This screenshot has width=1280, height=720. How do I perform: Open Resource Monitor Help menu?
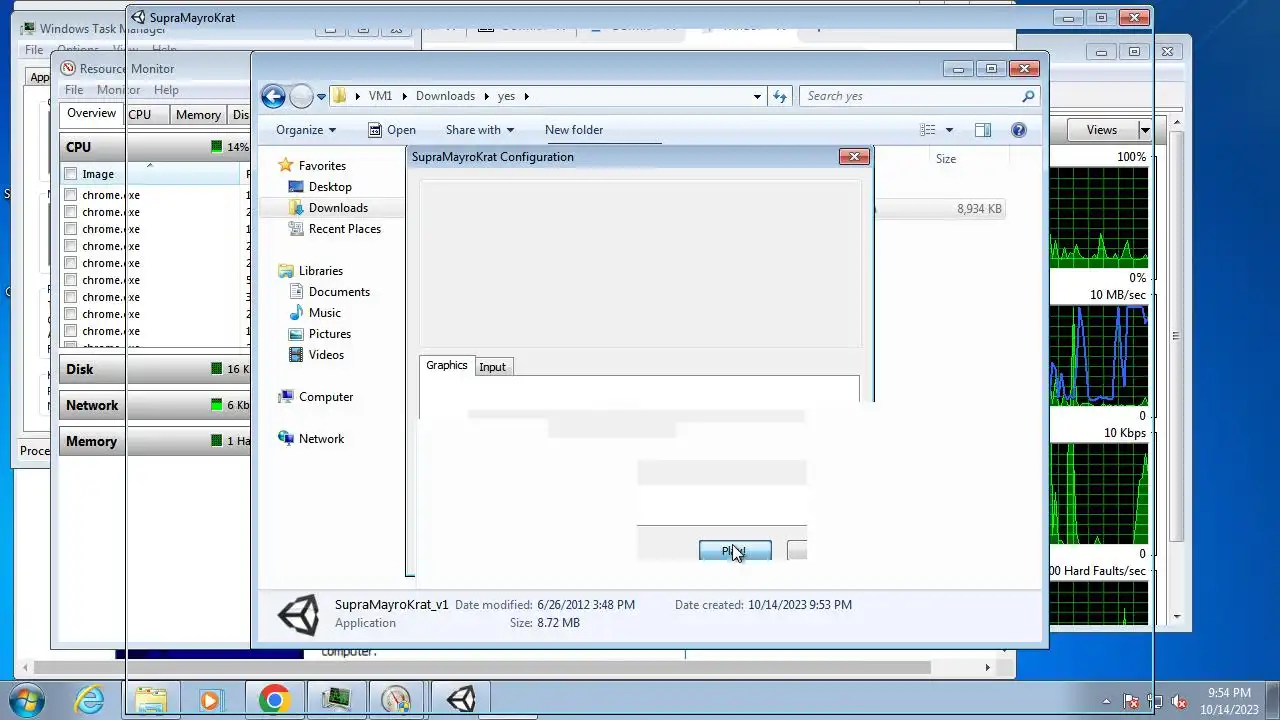click(166, 90)
